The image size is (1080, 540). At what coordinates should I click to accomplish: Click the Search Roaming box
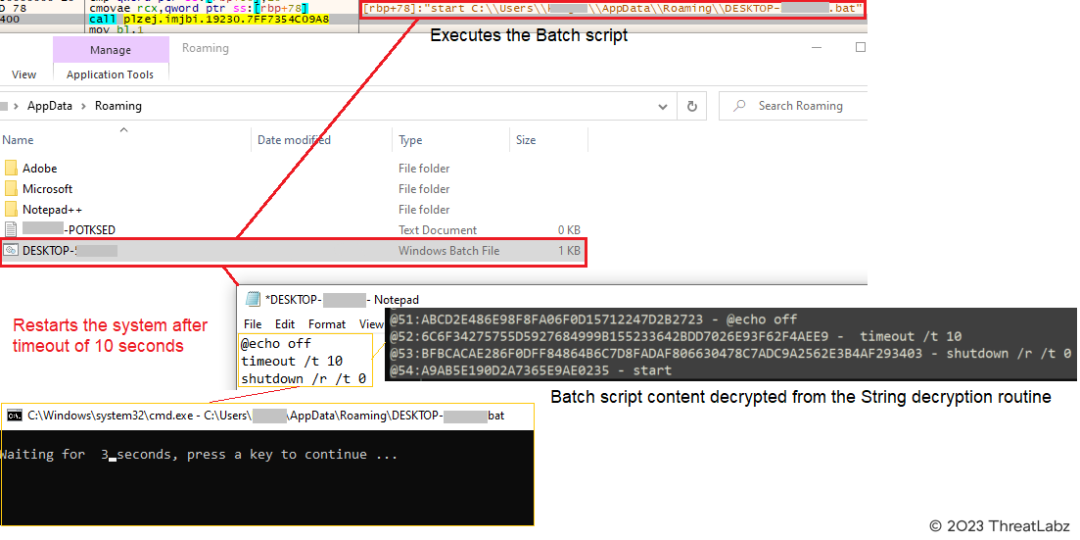pyautogui.click(x=800, y=106)
